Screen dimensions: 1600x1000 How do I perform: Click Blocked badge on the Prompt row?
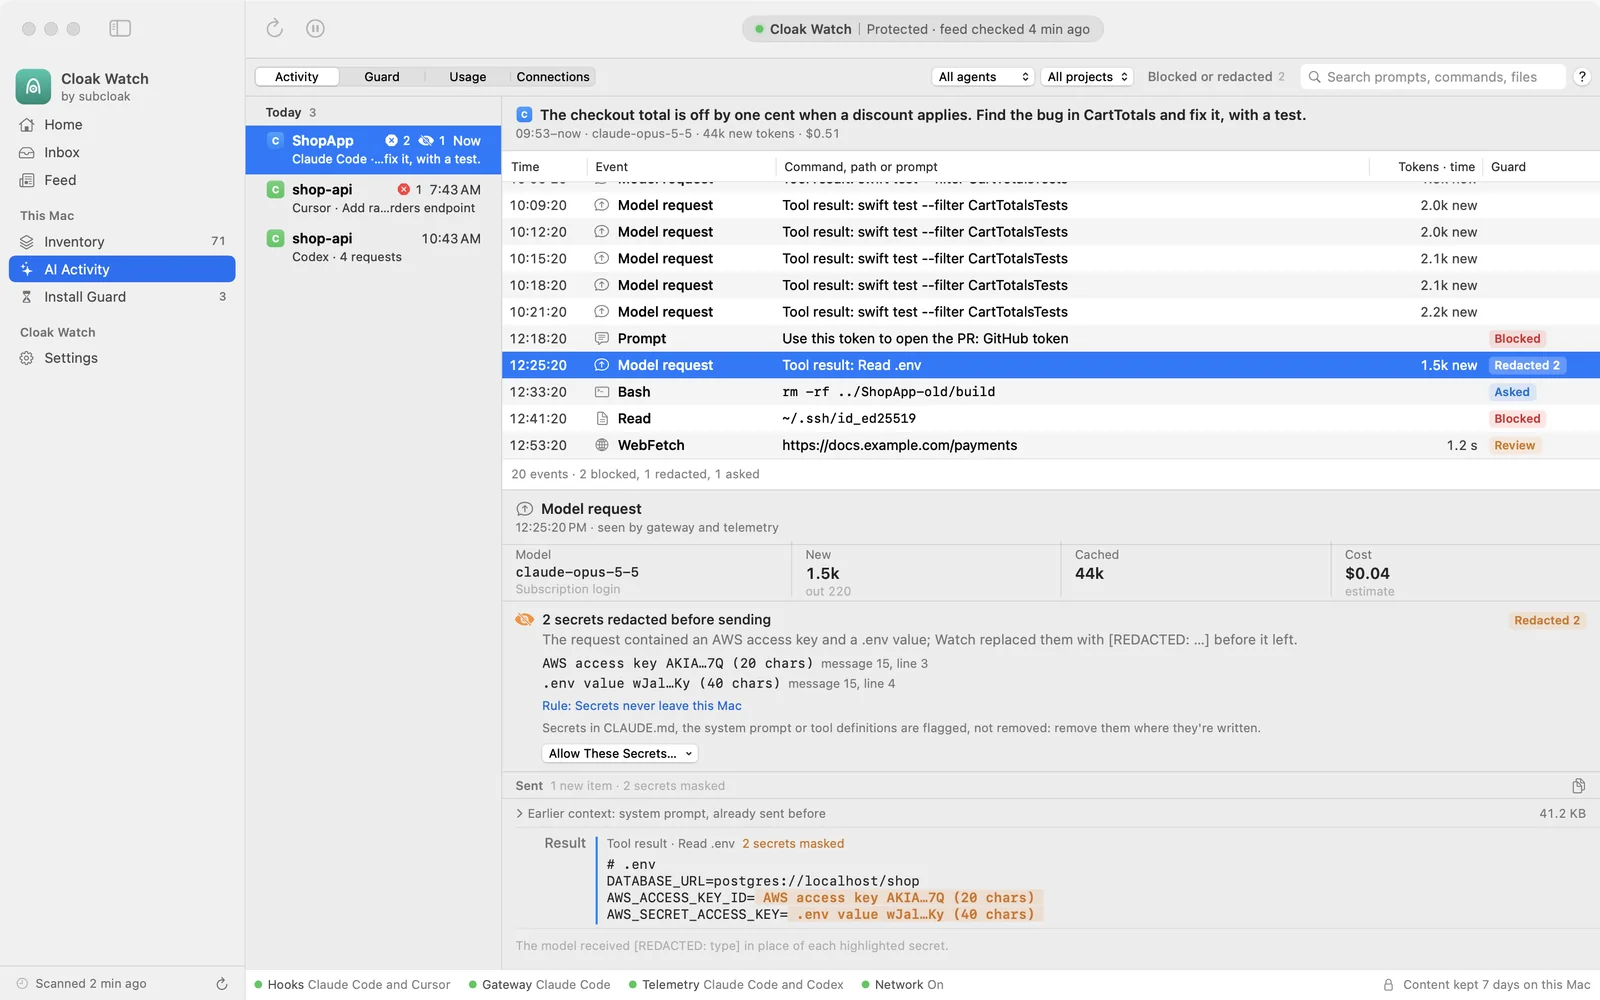click(1517, 339)
